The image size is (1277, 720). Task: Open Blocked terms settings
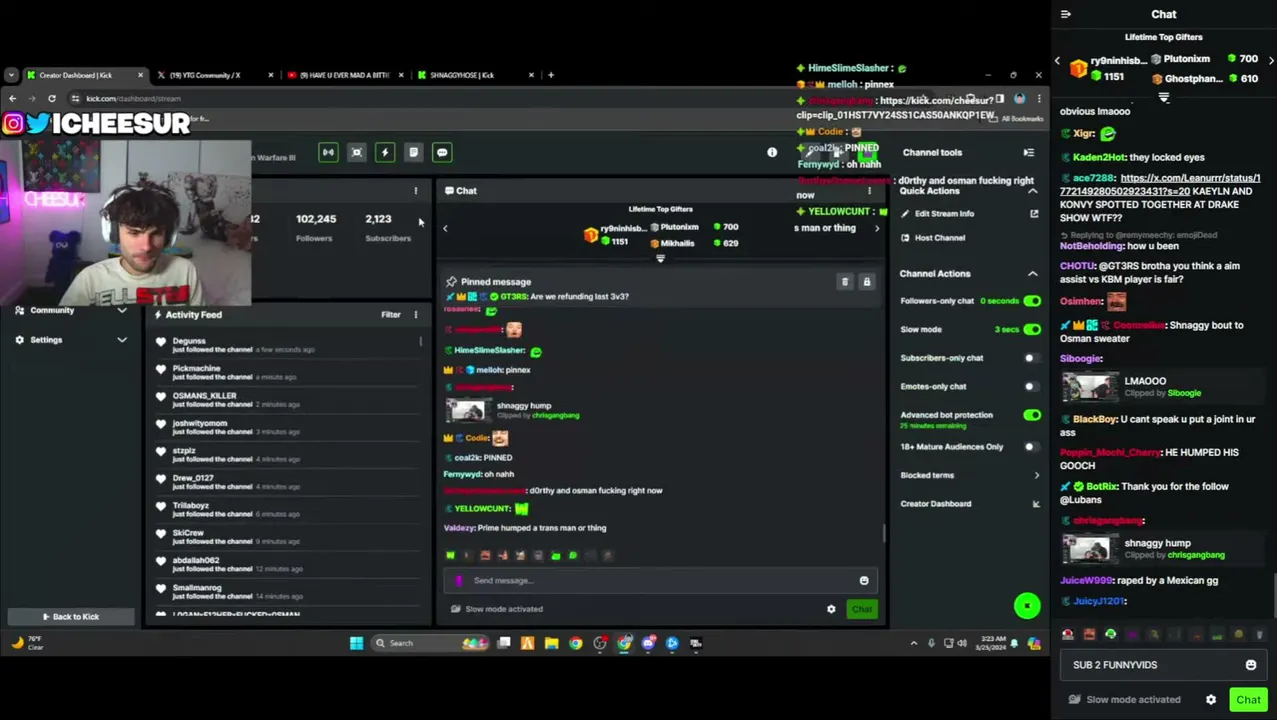pos(968,475)
